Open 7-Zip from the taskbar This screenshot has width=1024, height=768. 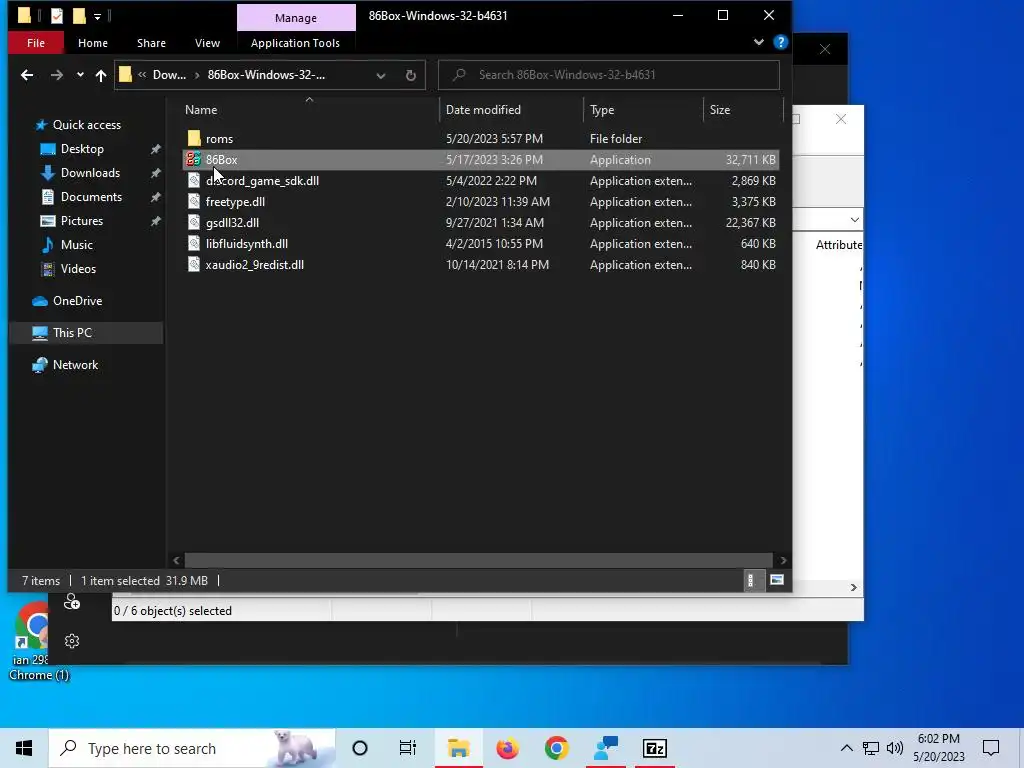coord(654,748)
